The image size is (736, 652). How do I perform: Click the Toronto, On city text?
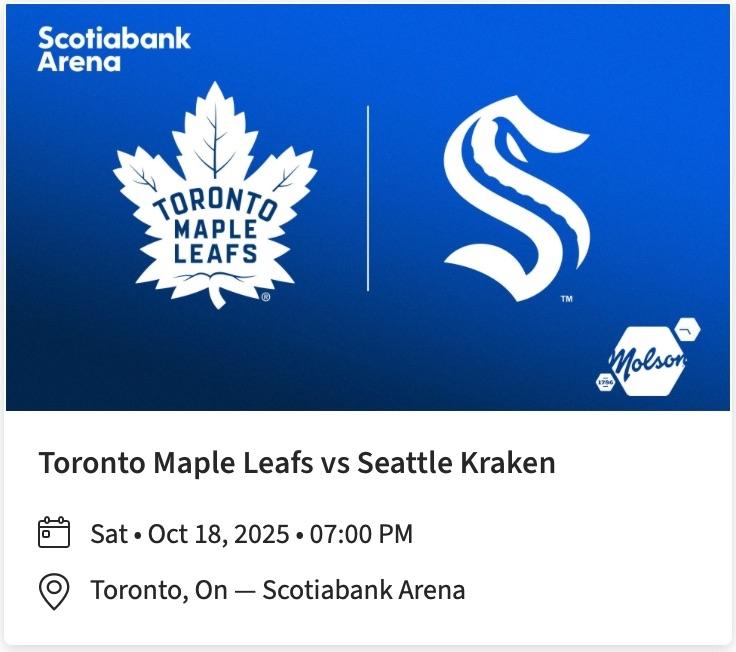coord(158,590)
